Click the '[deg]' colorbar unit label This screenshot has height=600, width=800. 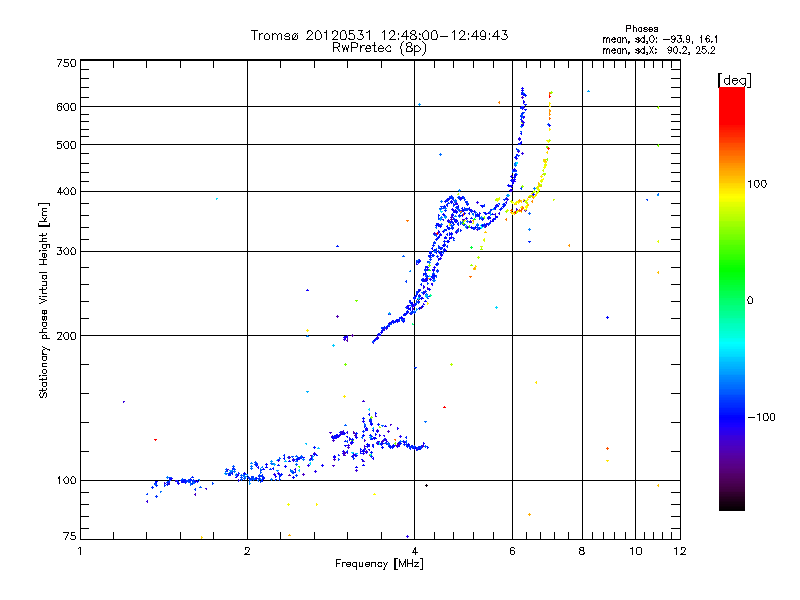734,80
